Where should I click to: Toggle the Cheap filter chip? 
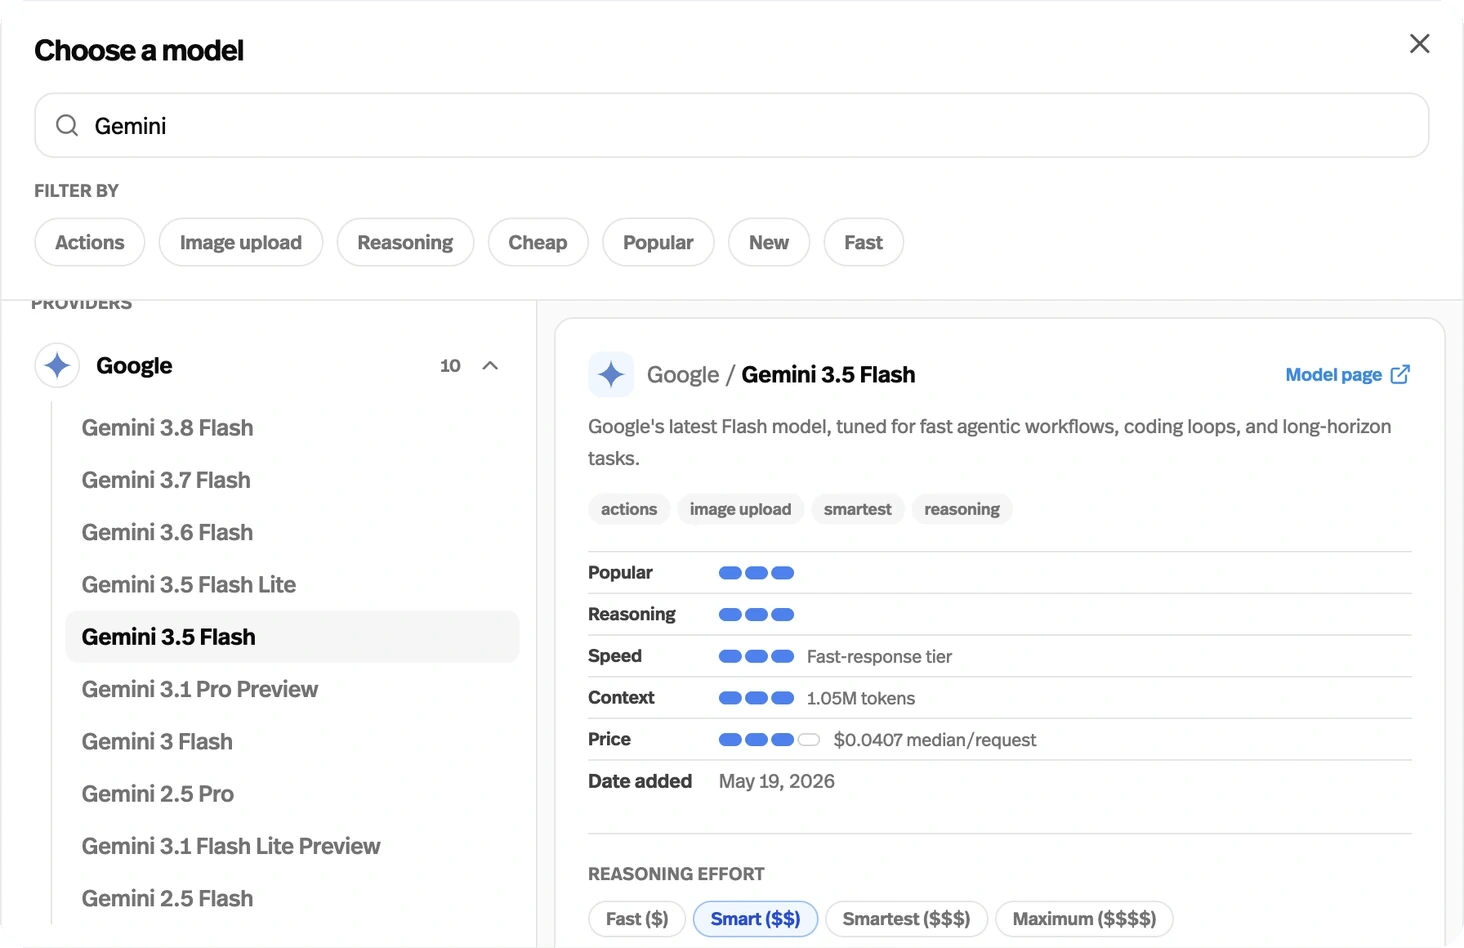click(x=538, y=242)
